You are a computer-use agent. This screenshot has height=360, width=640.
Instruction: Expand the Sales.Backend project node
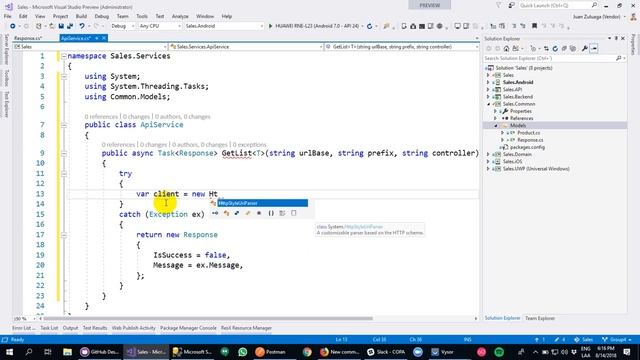(x=488, y=97)
